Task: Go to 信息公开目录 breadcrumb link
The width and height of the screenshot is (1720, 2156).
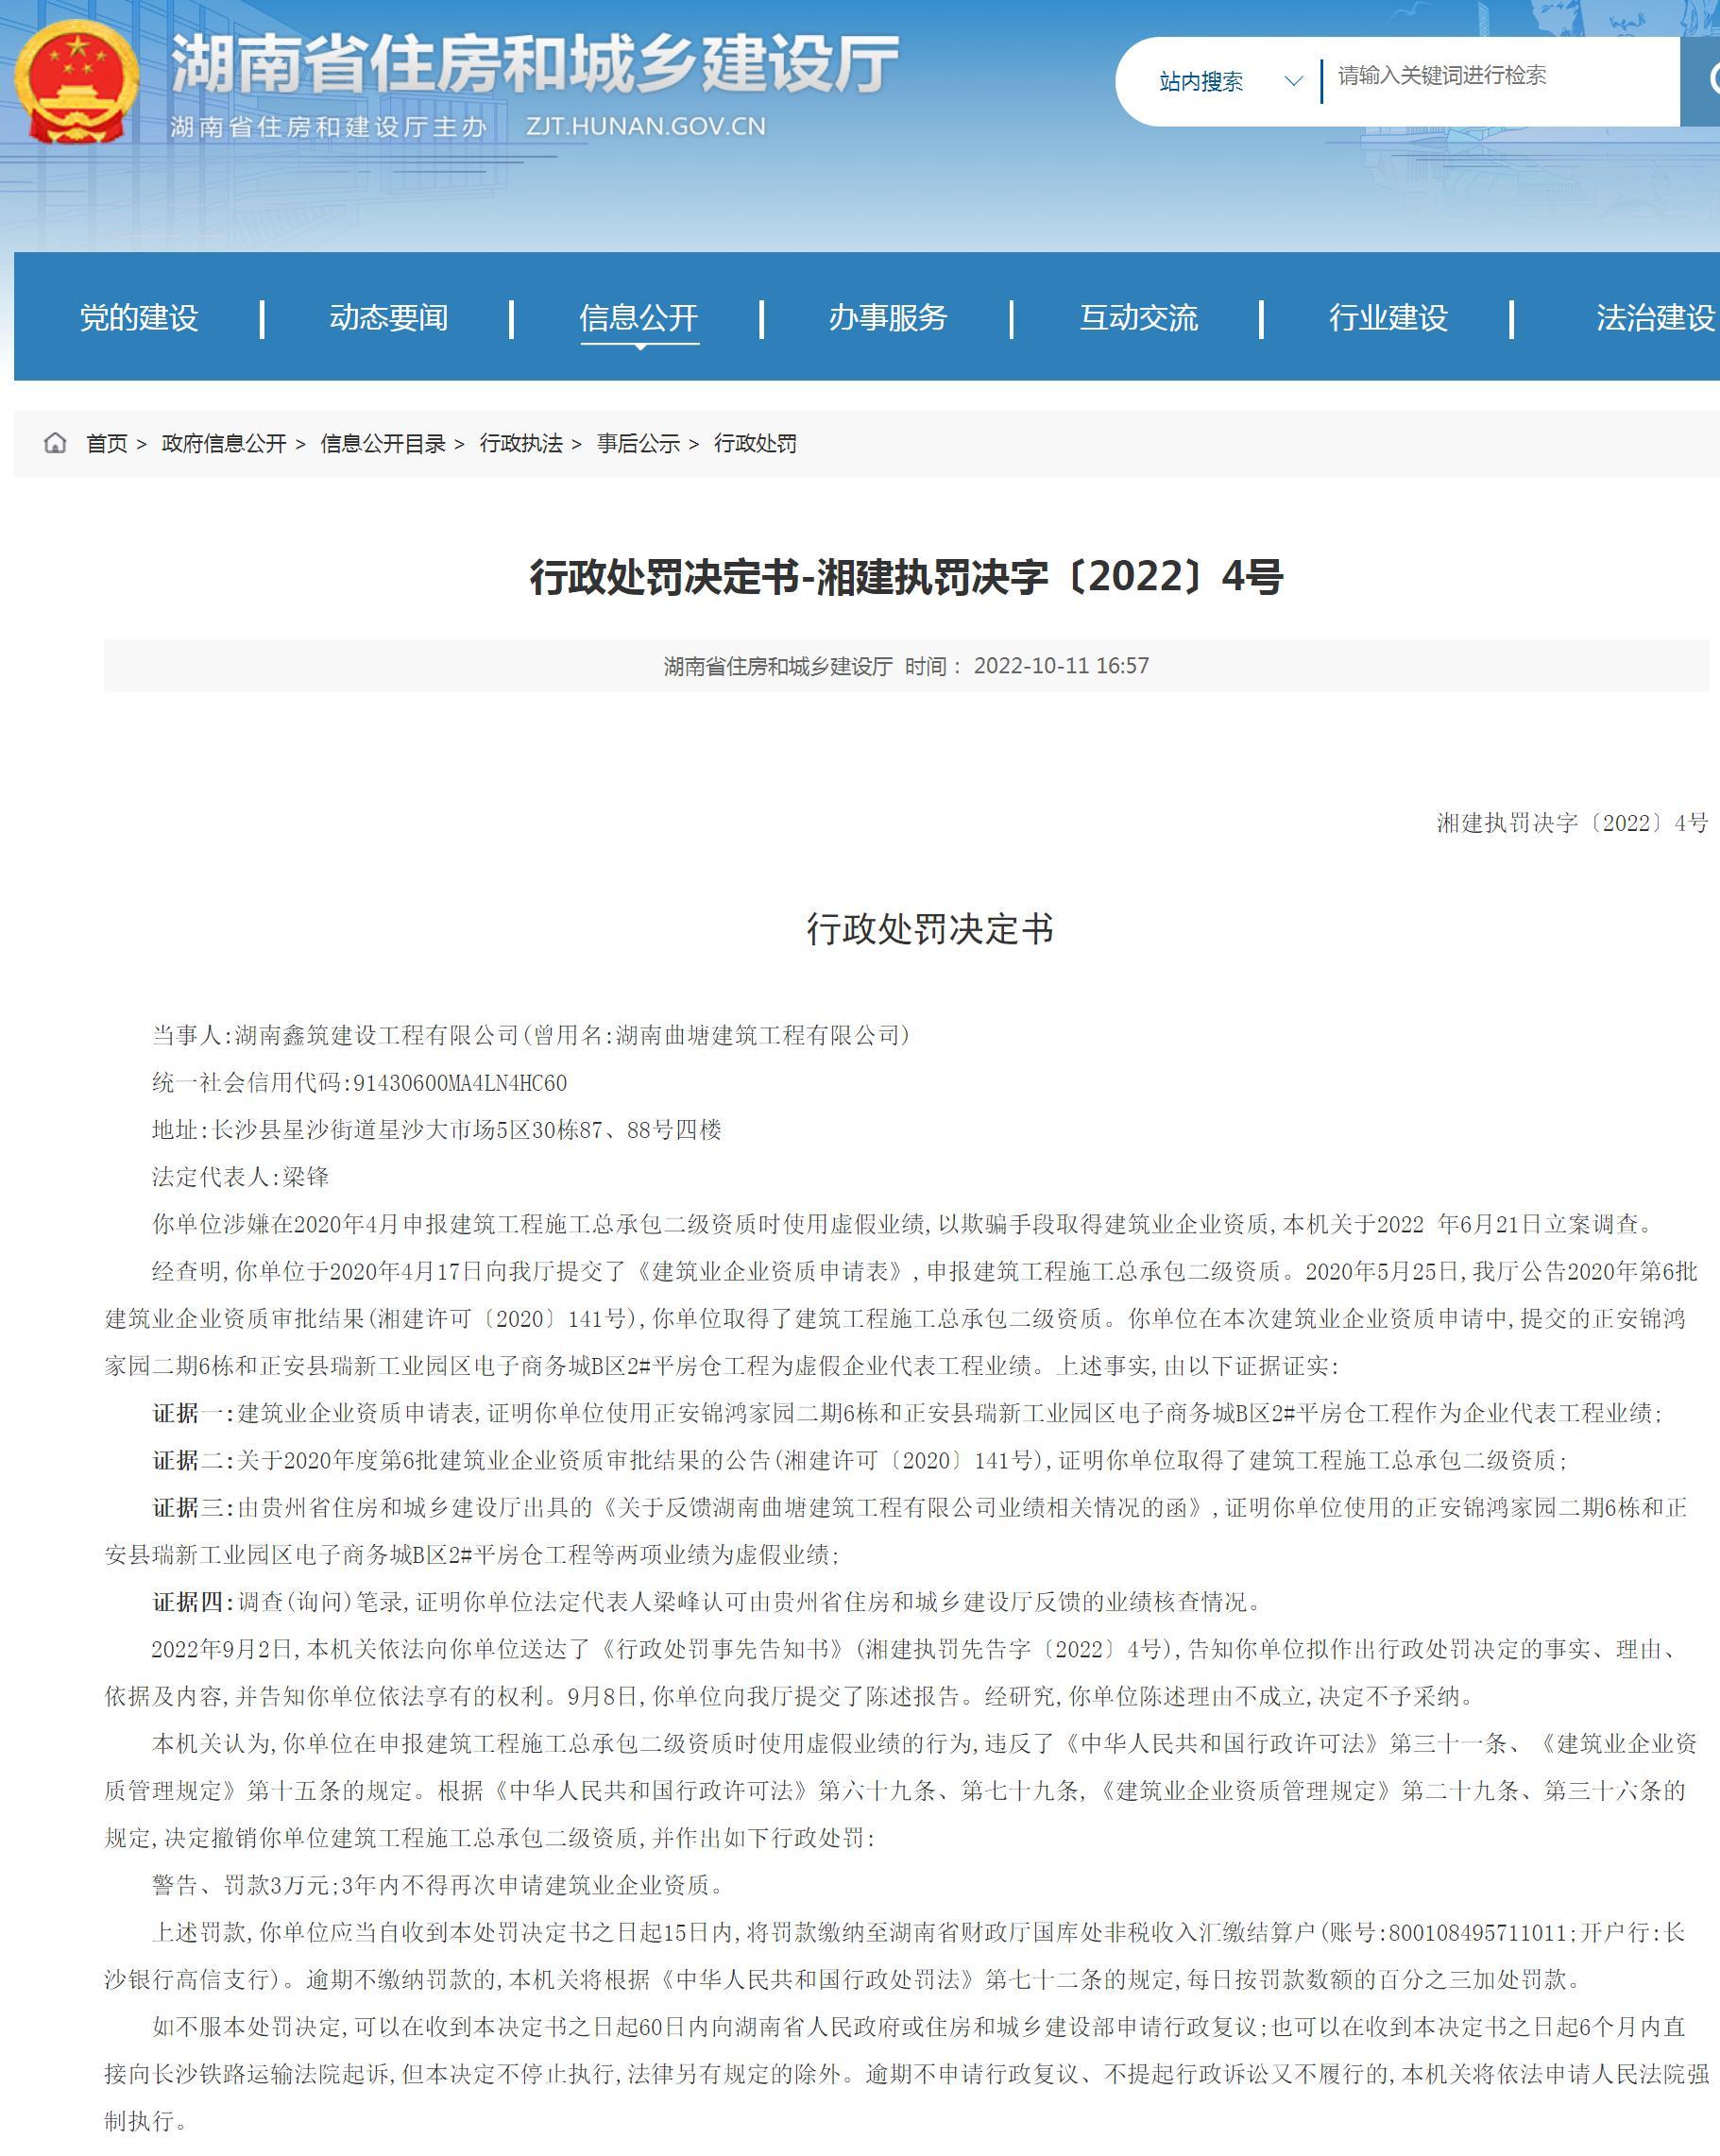Action: tap(383, 443)
